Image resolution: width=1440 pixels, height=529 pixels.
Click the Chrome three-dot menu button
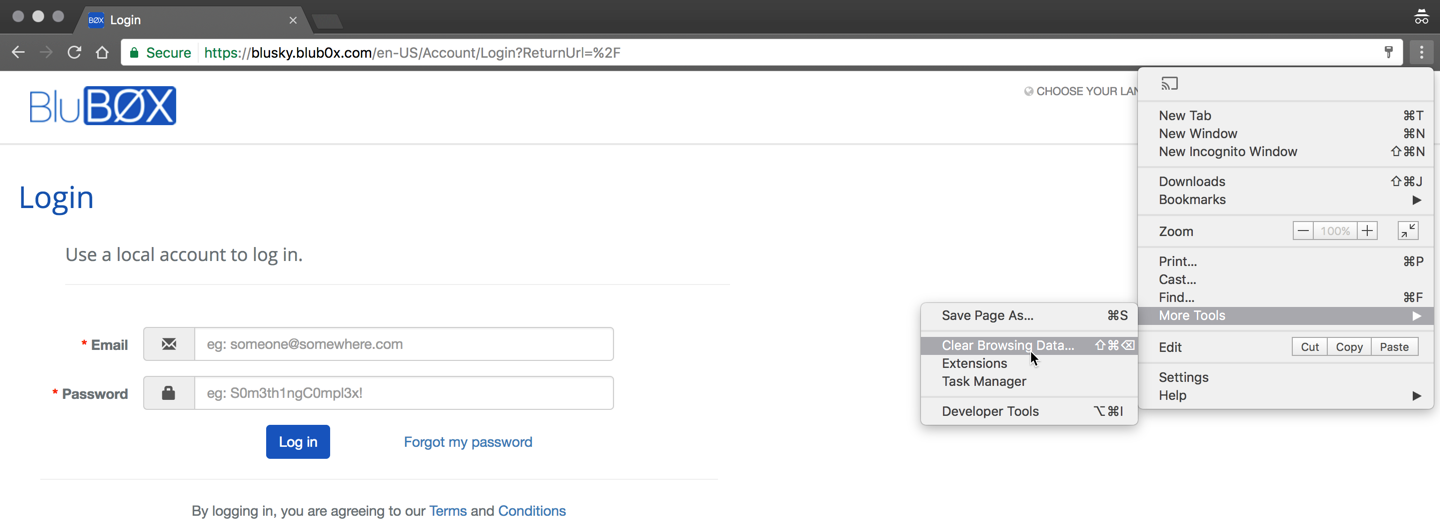click(x=1421, y=52)
